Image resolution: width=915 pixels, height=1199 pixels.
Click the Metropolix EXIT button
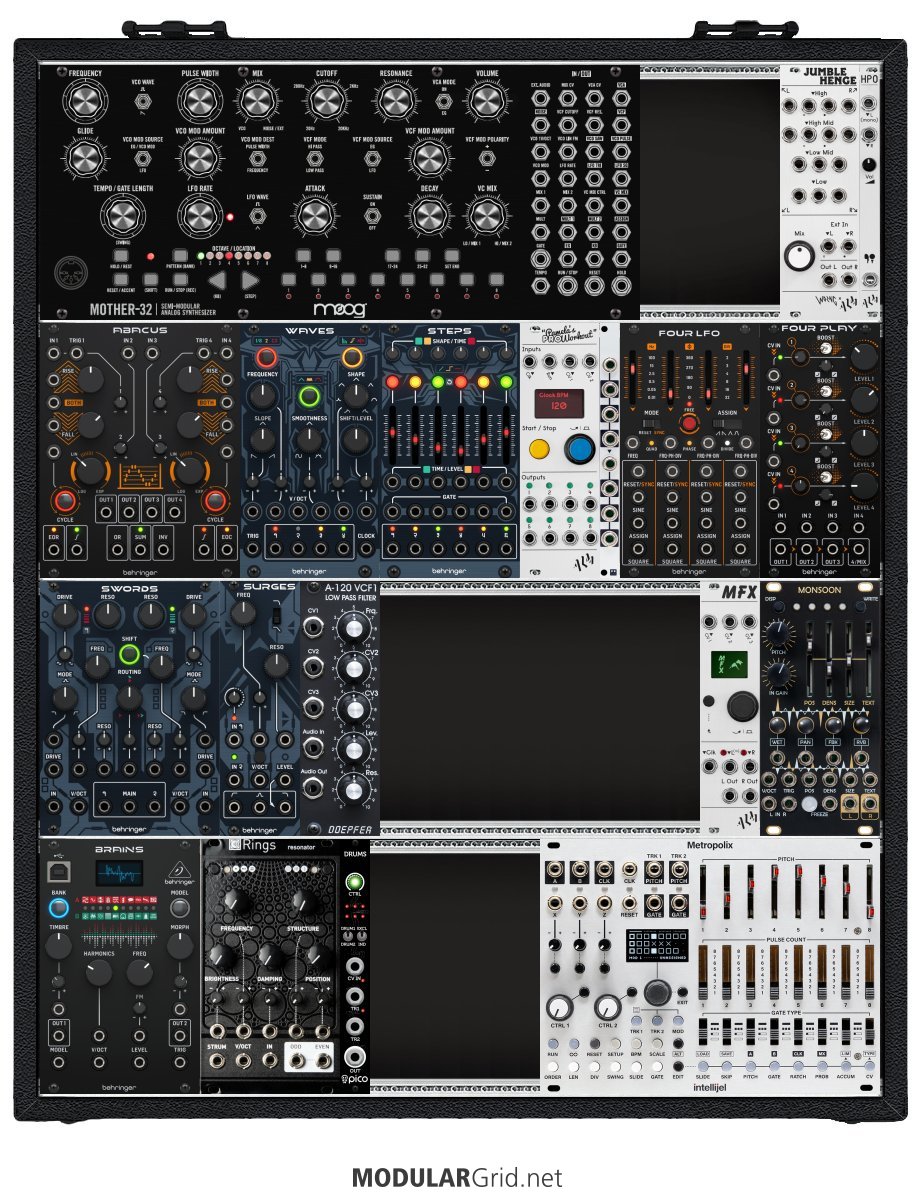click(682, 990)
